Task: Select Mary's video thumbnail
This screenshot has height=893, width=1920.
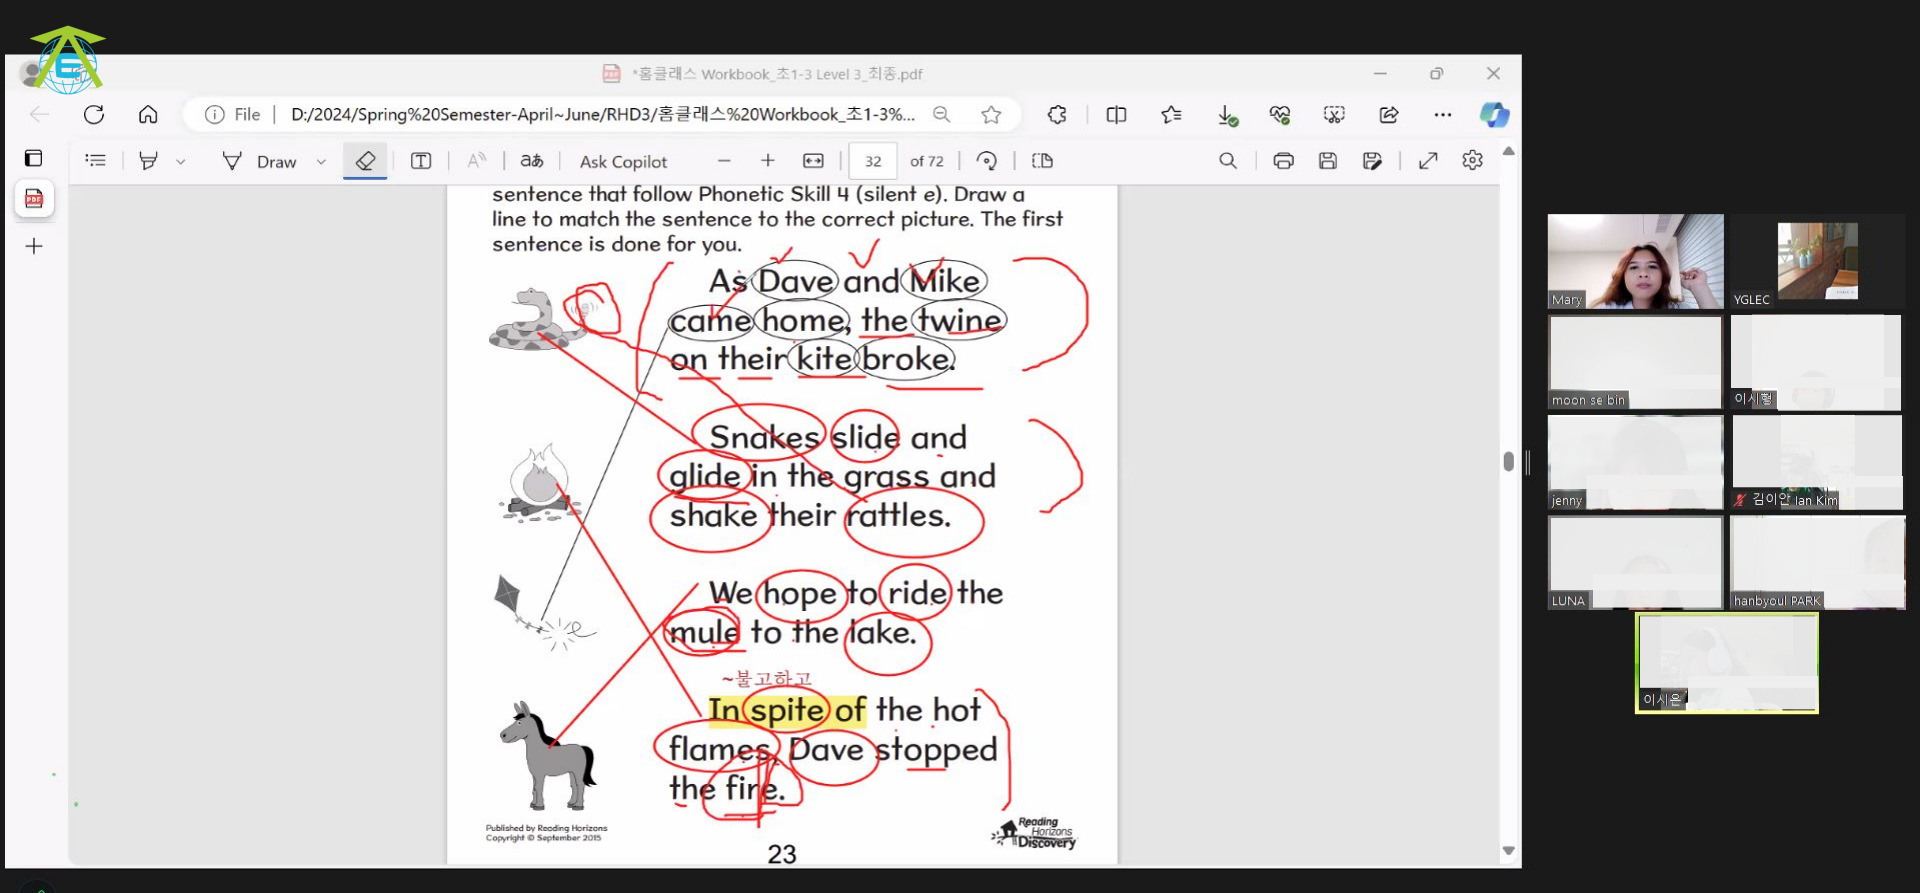Action: pyautogui.click(x=1636, y=261)
